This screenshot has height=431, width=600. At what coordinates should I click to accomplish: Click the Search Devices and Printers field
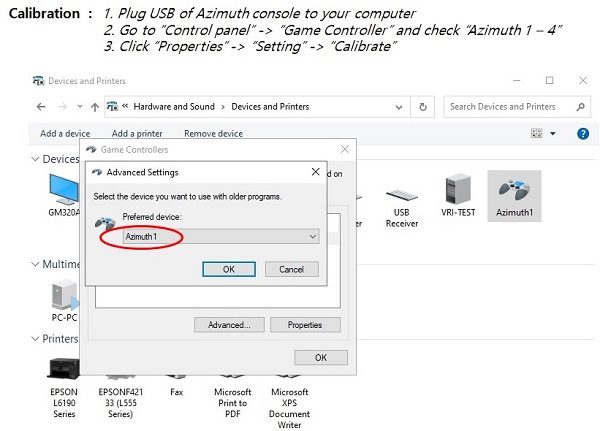point(508,107)
